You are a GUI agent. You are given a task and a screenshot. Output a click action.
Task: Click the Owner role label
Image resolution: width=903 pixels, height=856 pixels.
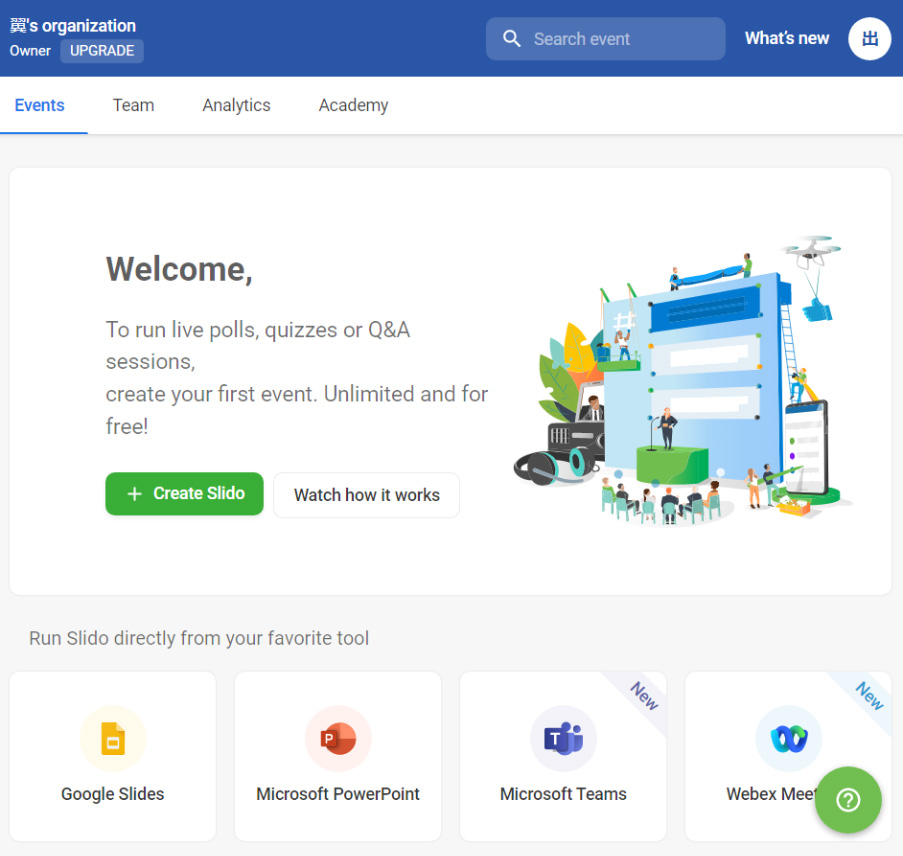pyautogui.click(x=30, y=51)
